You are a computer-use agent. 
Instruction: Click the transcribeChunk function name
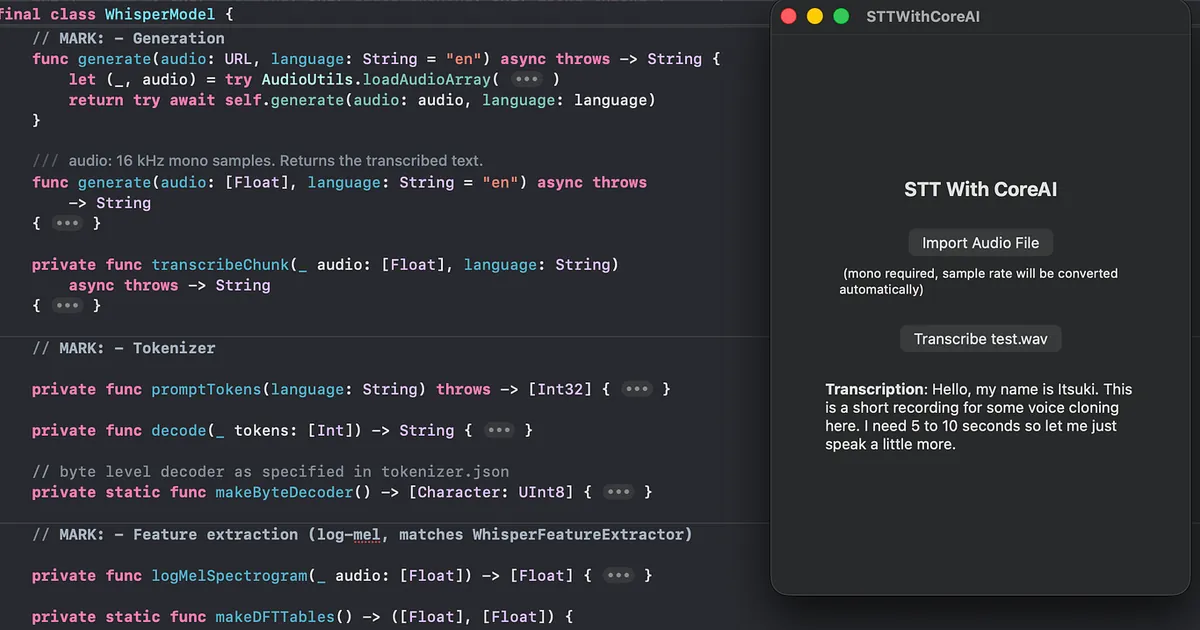(220, 264)
